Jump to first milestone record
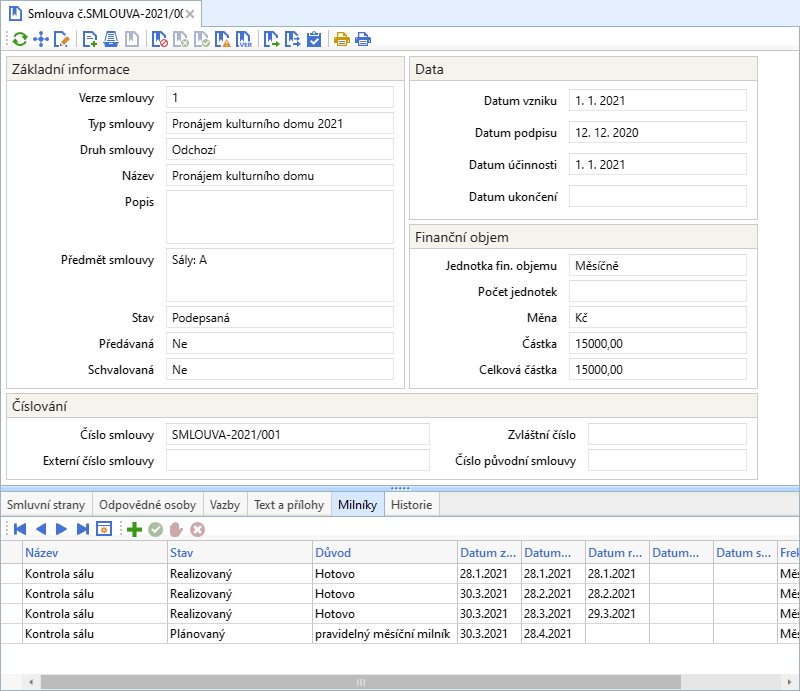This screenshot has height=691, width=800. pos(20,529)
